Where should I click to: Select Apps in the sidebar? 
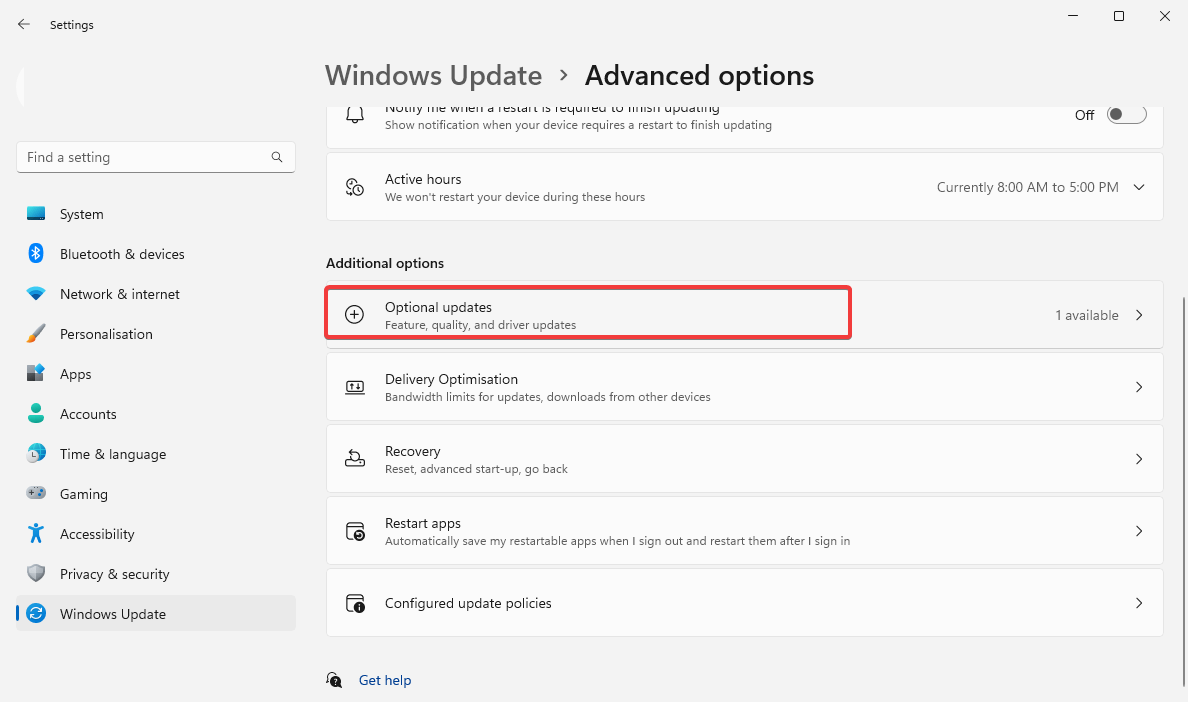coord(155,374)
